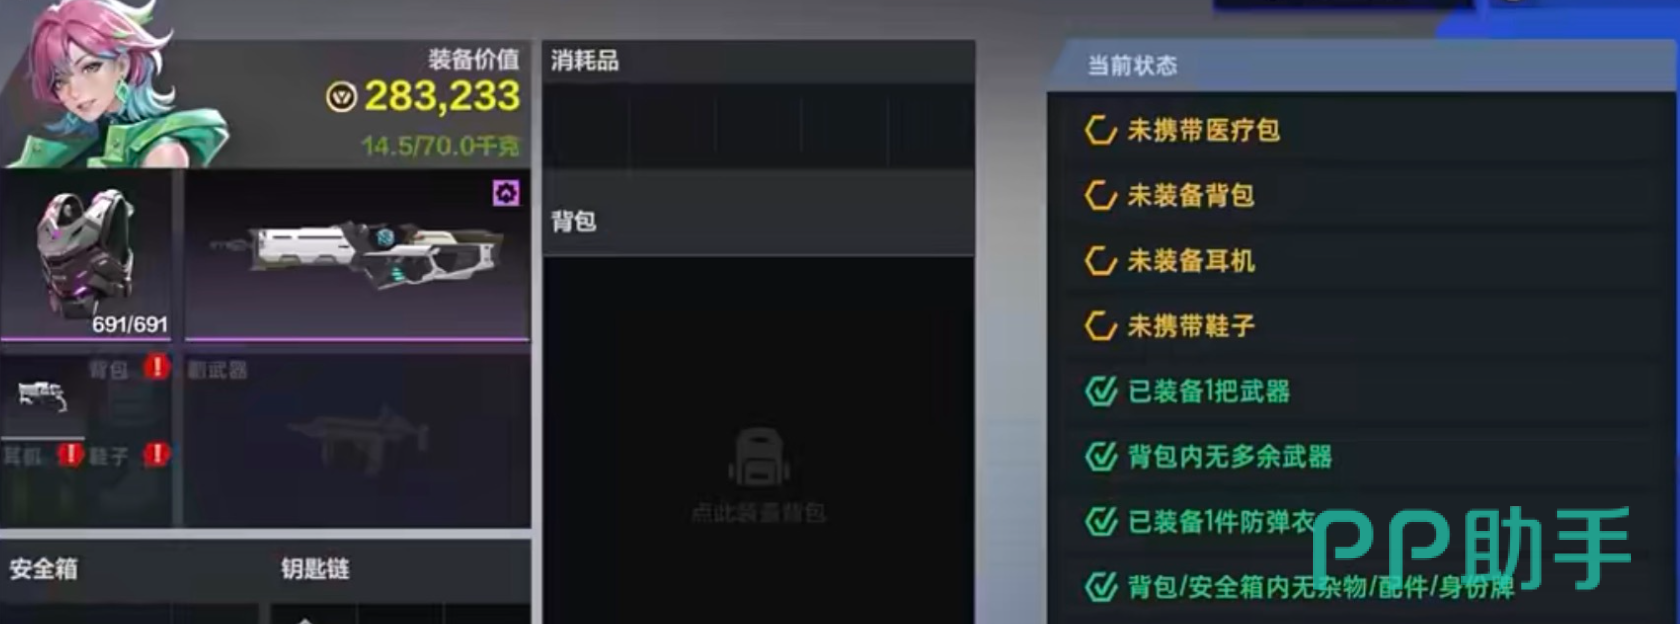Select the primary weapon rifle slot

tap(357, 255)
